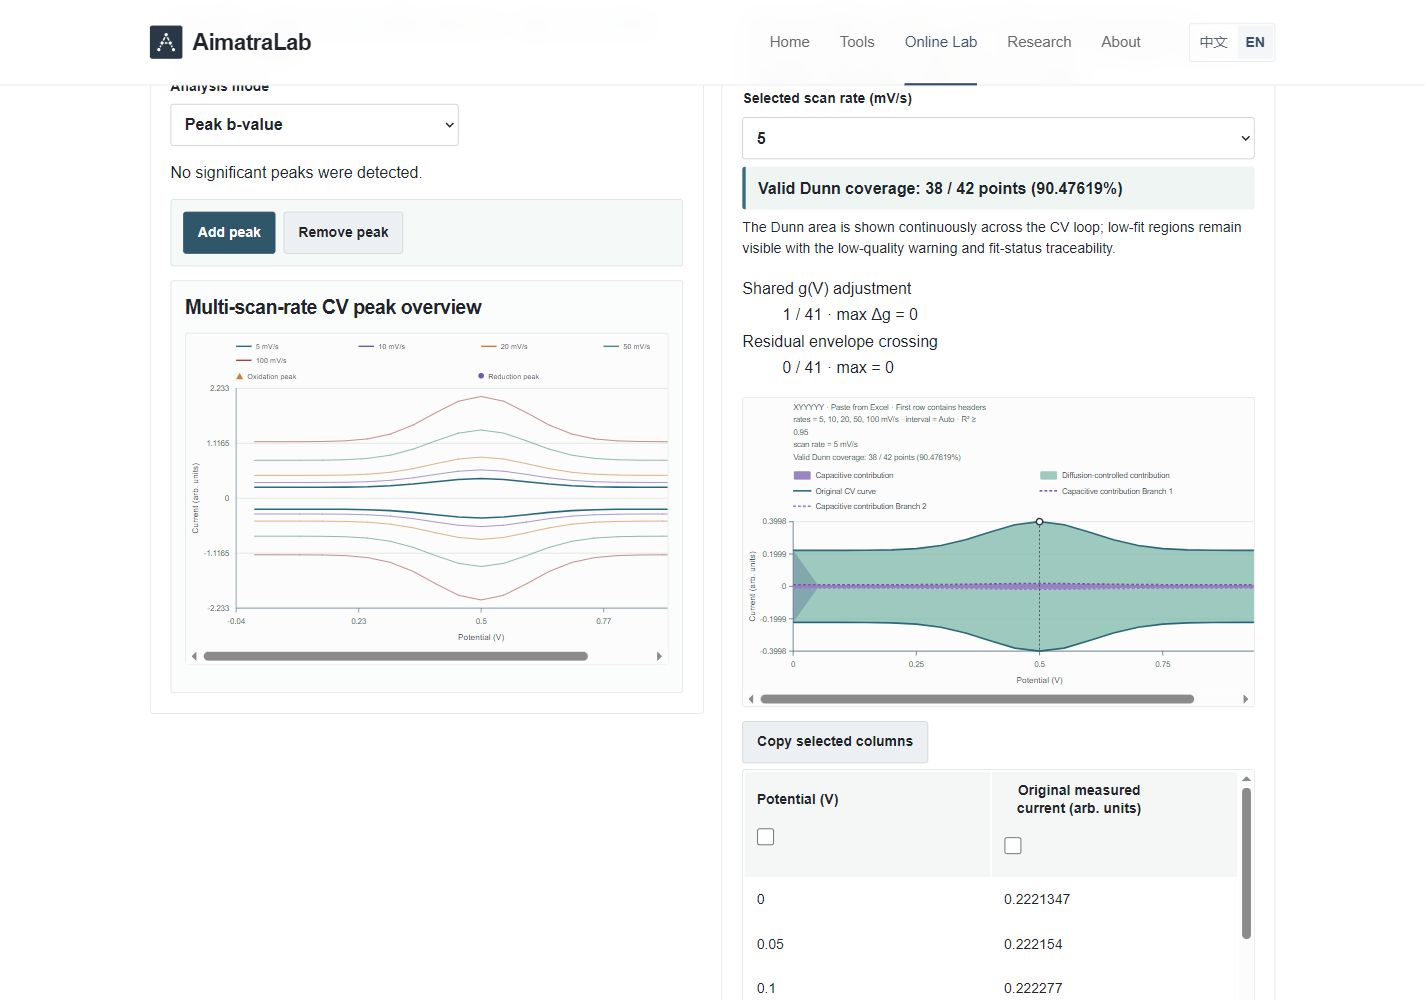Open the Home nav item
The width and height of the screenshot is (1425, 1000).
coord(789,42)
